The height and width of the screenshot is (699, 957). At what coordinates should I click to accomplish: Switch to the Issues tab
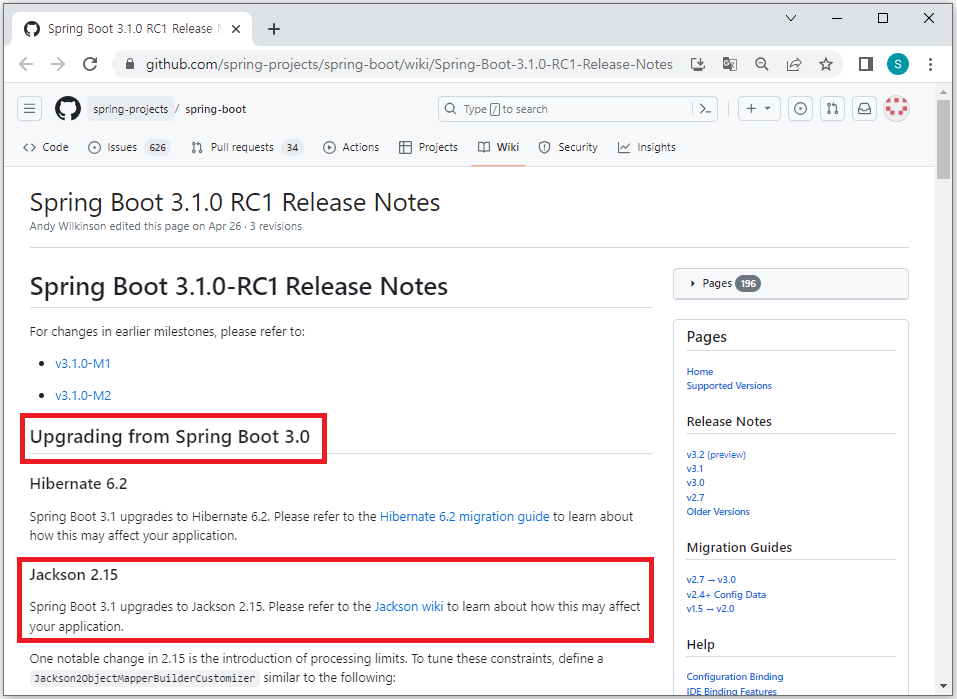click(x=129, y=147)
